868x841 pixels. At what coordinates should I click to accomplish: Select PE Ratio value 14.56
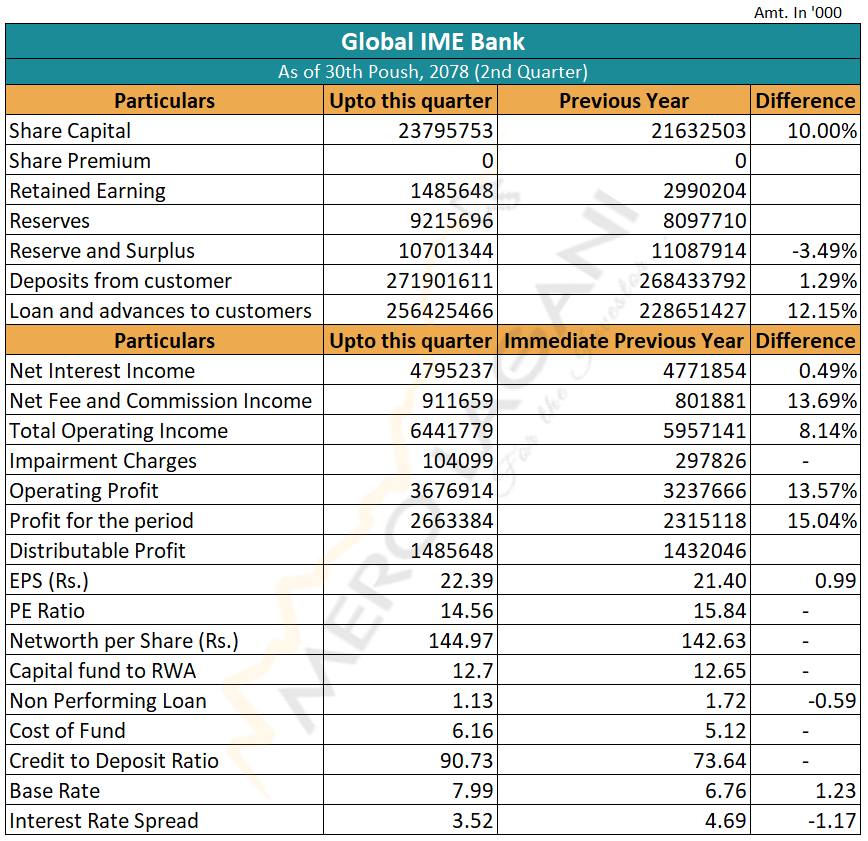pyautogui.click(x=467, y=611)
